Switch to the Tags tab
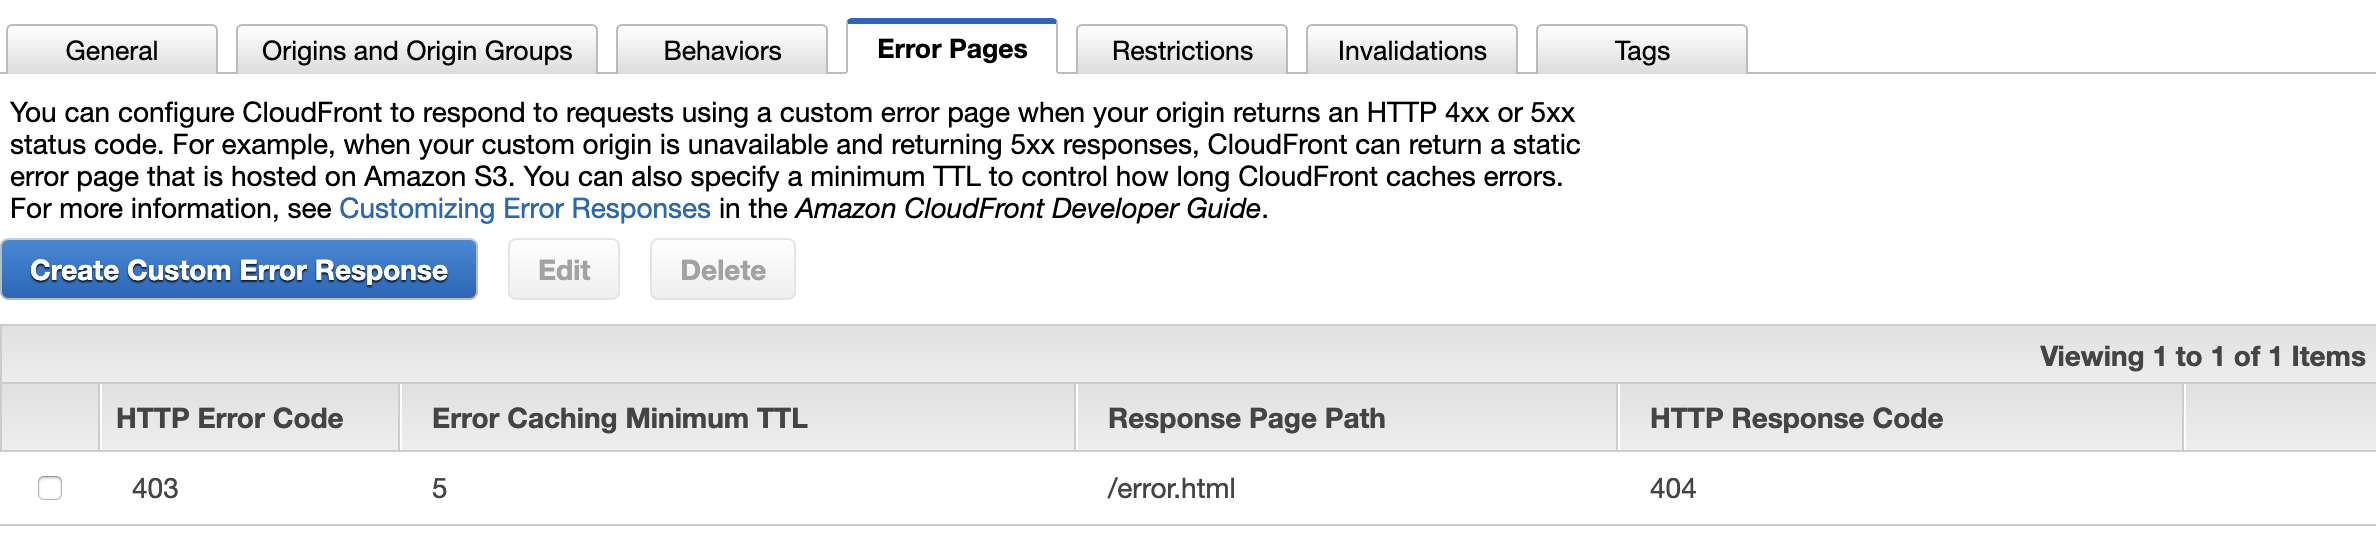The image size is (2376, 540). (x=1642, y=50)
